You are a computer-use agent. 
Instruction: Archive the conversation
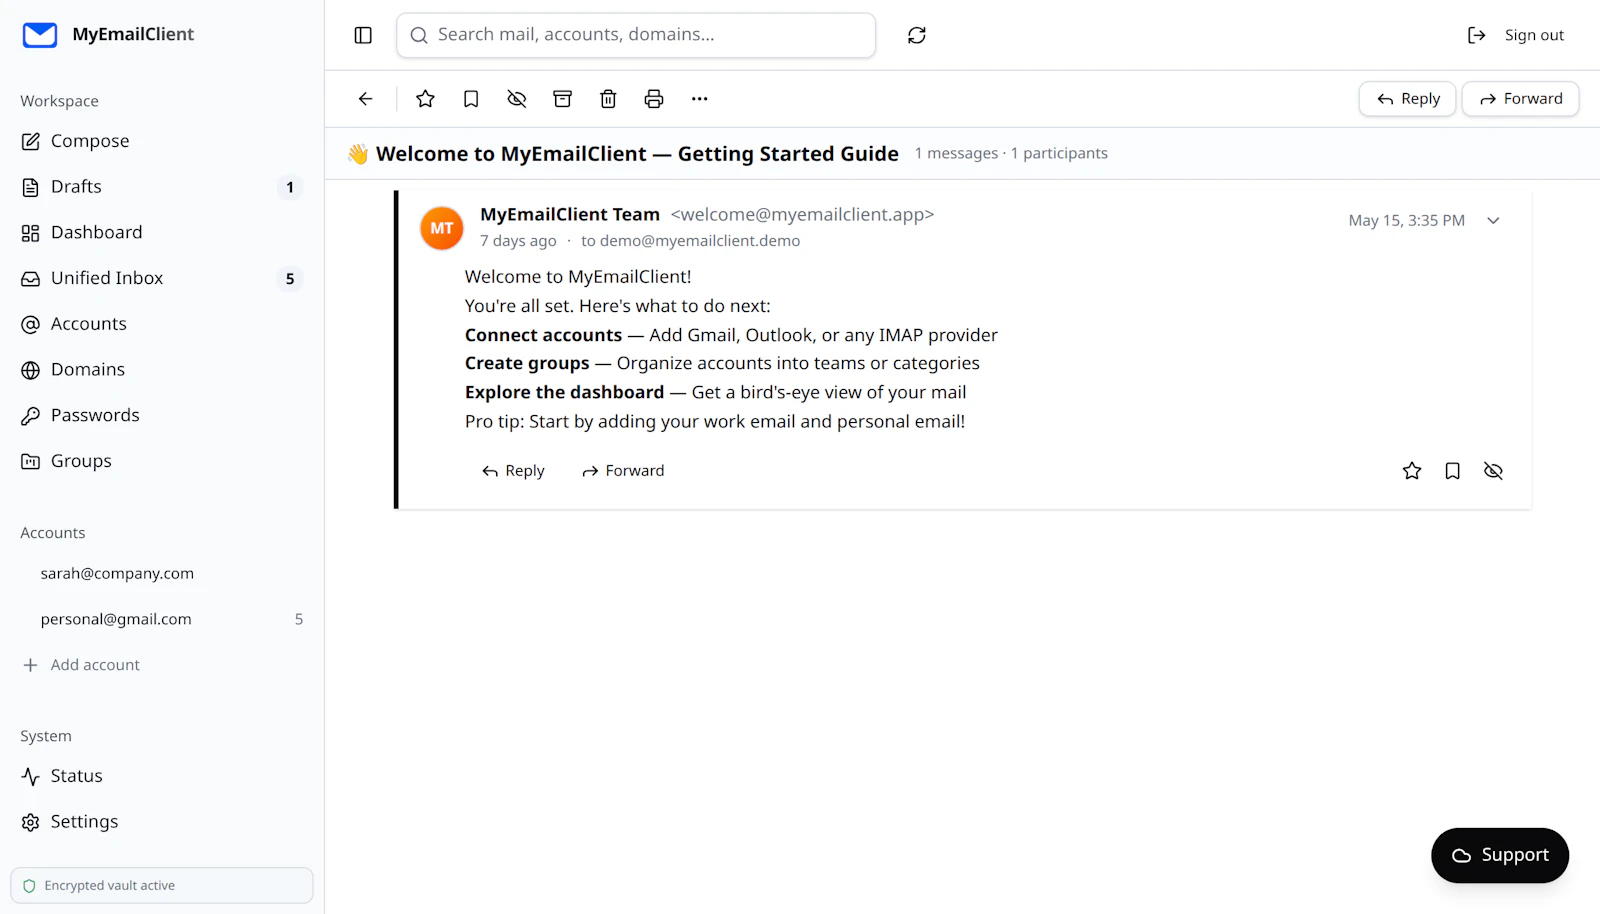(x=562, y=99)
